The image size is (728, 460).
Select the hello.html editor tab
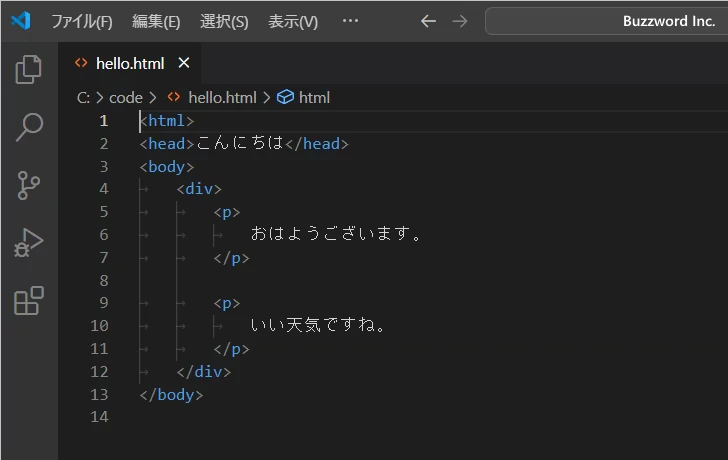point(130,63)
